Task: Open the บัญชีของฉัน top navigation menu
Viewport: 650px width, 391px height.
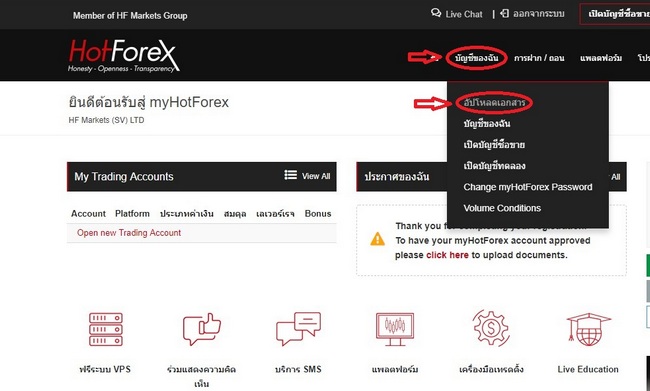Action: [x=476, y=58]
